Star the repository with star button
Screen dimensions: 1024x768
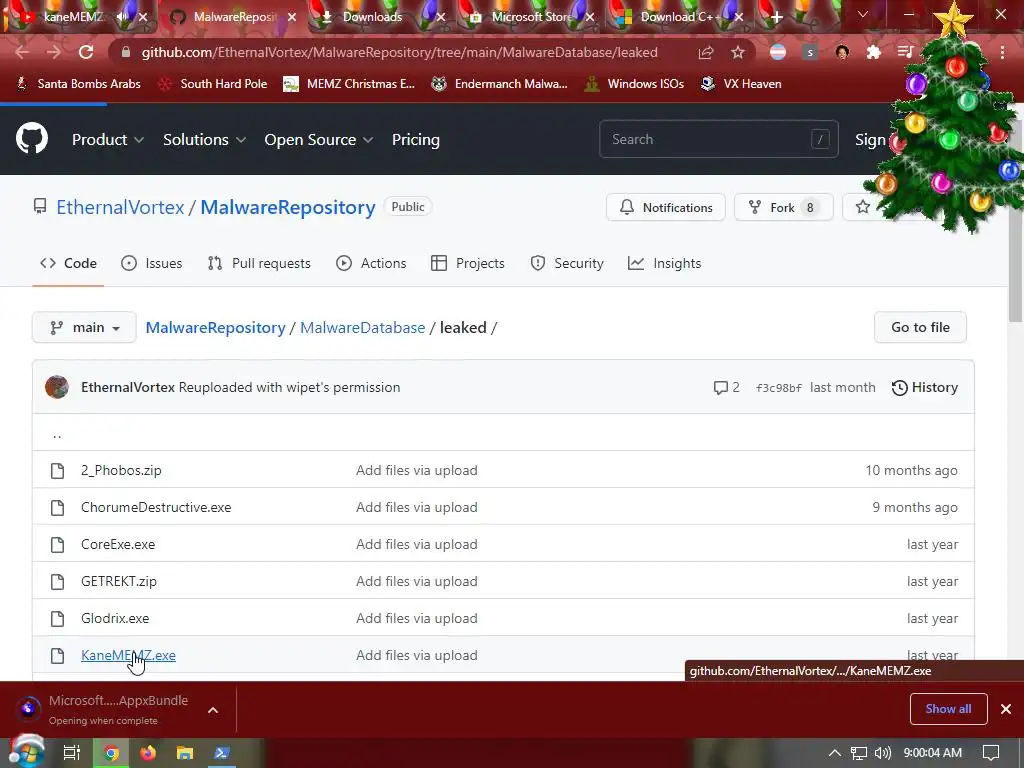(863, 207)
